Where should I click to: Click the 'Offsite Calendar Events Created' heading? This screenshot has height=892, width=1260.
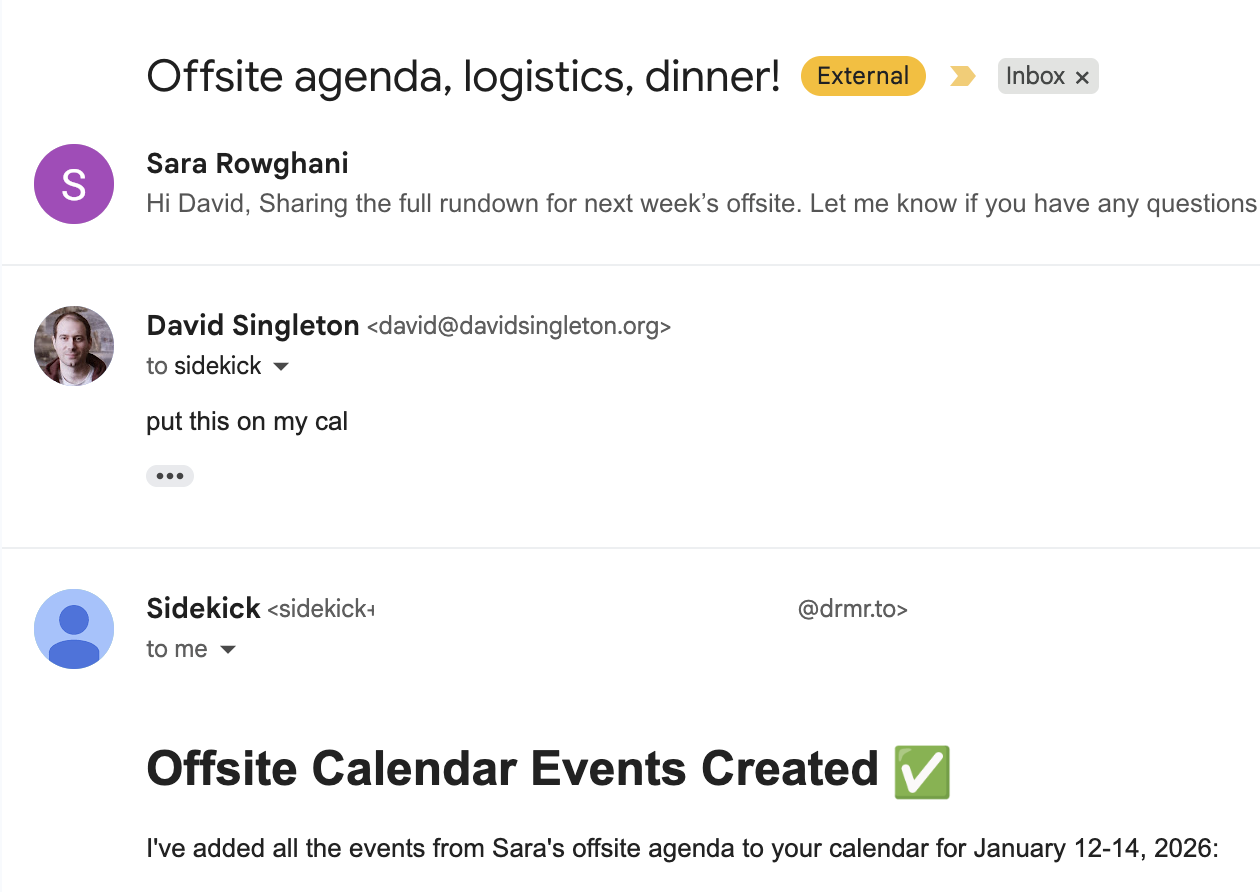click(510, 768)
